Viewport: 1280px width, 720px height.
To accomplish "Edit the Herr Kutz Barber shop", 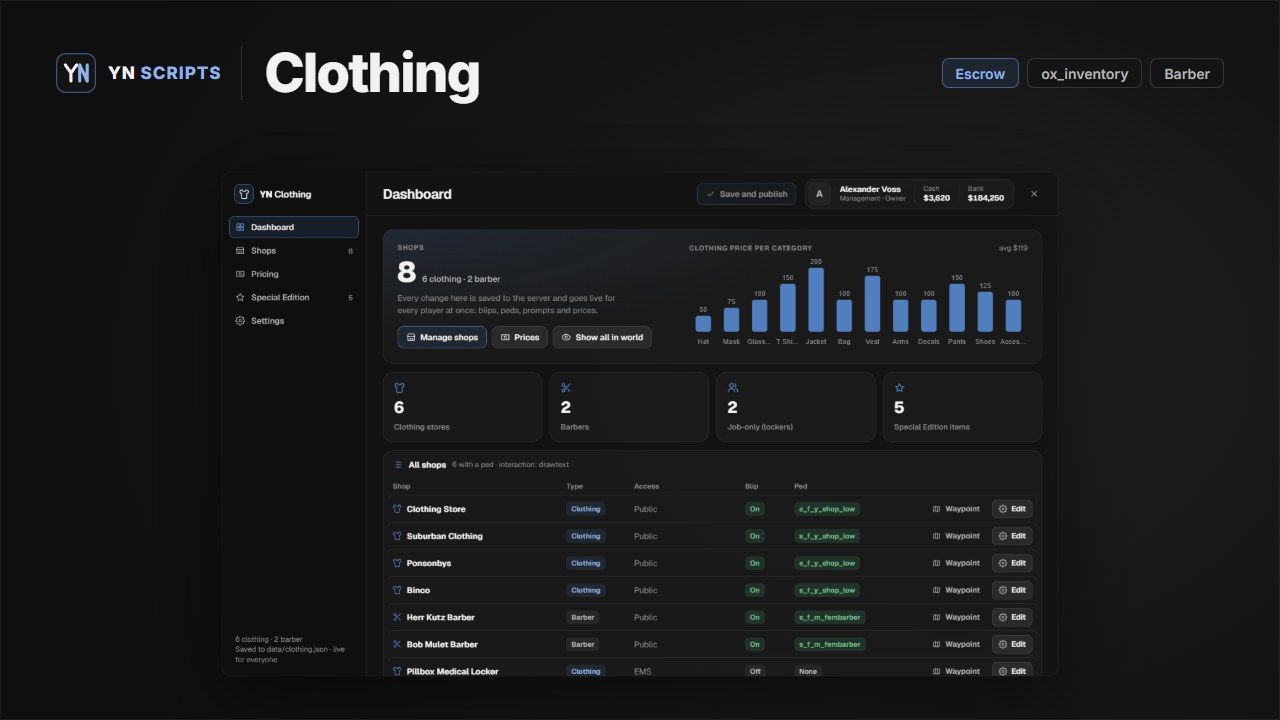I will click(x=1012, y=617).
